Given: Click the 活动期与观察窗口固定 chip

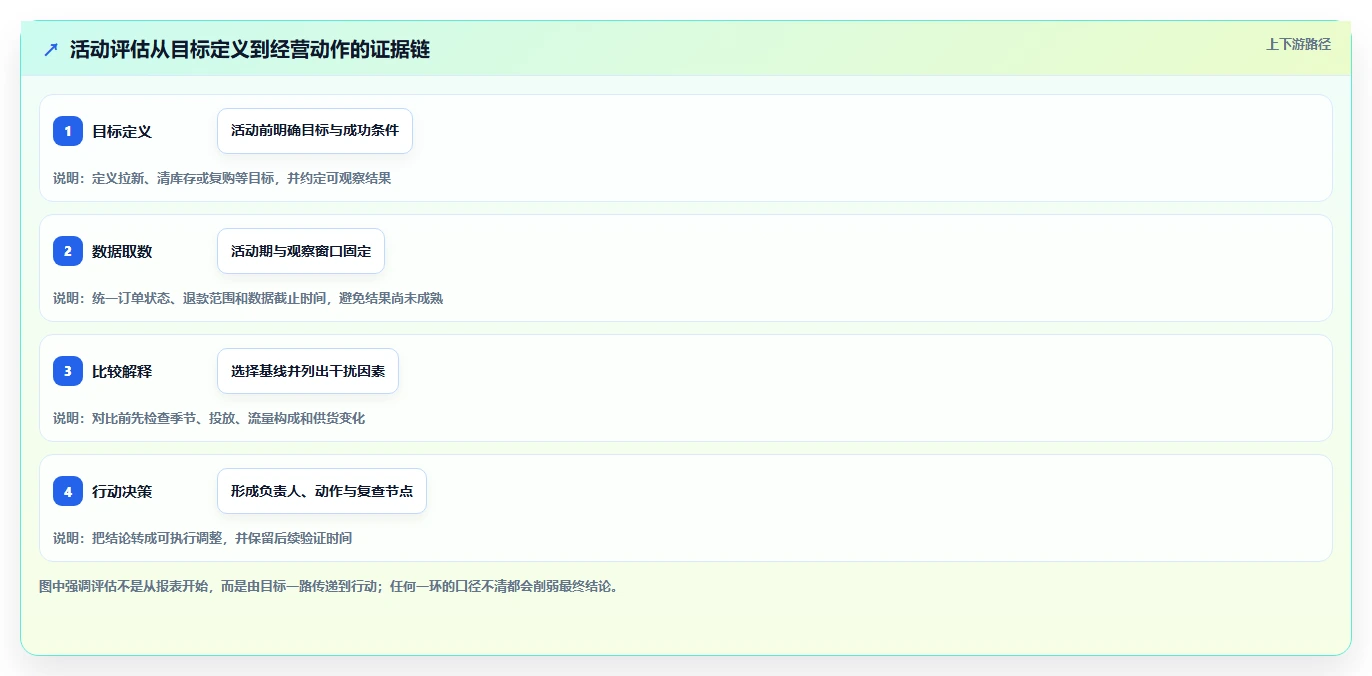Looking at the screenshot, I should coord(301,251).
